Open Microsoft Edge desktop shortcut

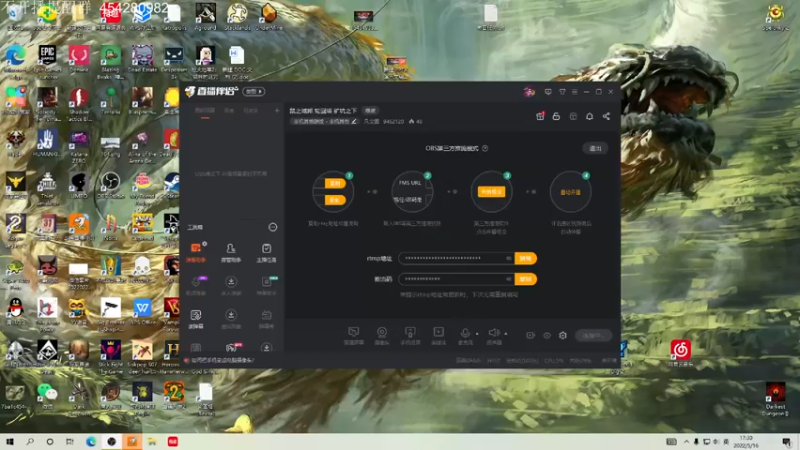pos(15,60)
